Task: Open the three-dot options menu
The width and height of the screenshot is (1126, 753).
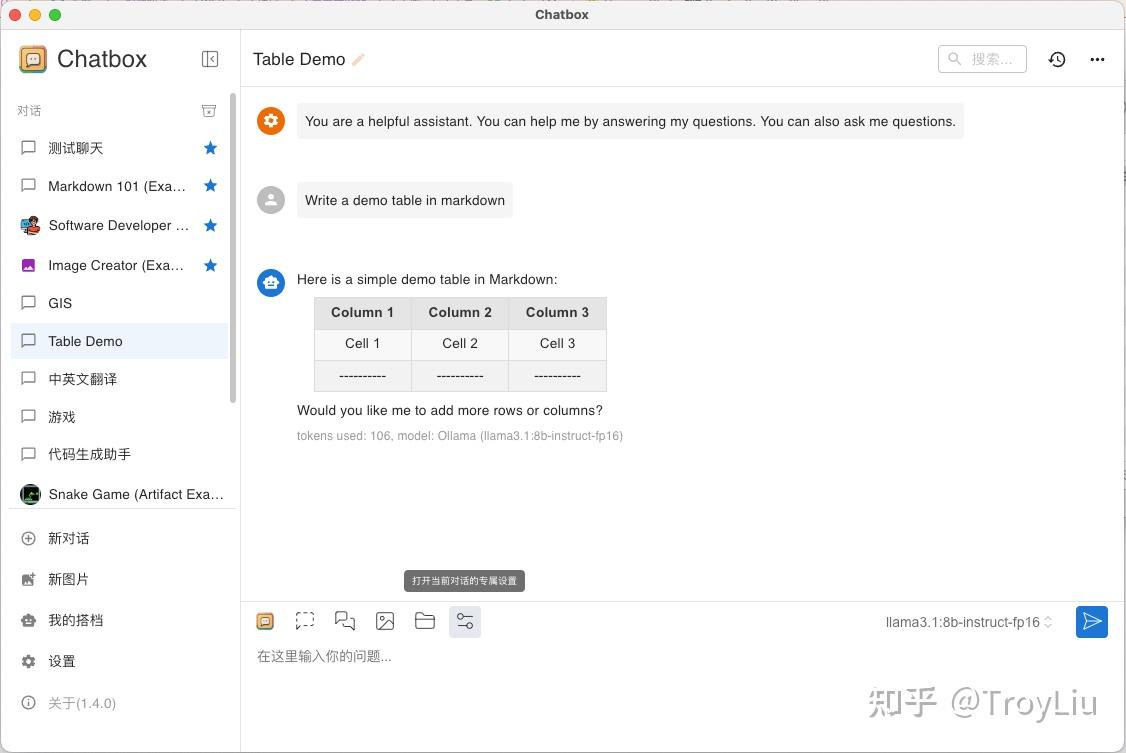Action: click(1097, 59)
